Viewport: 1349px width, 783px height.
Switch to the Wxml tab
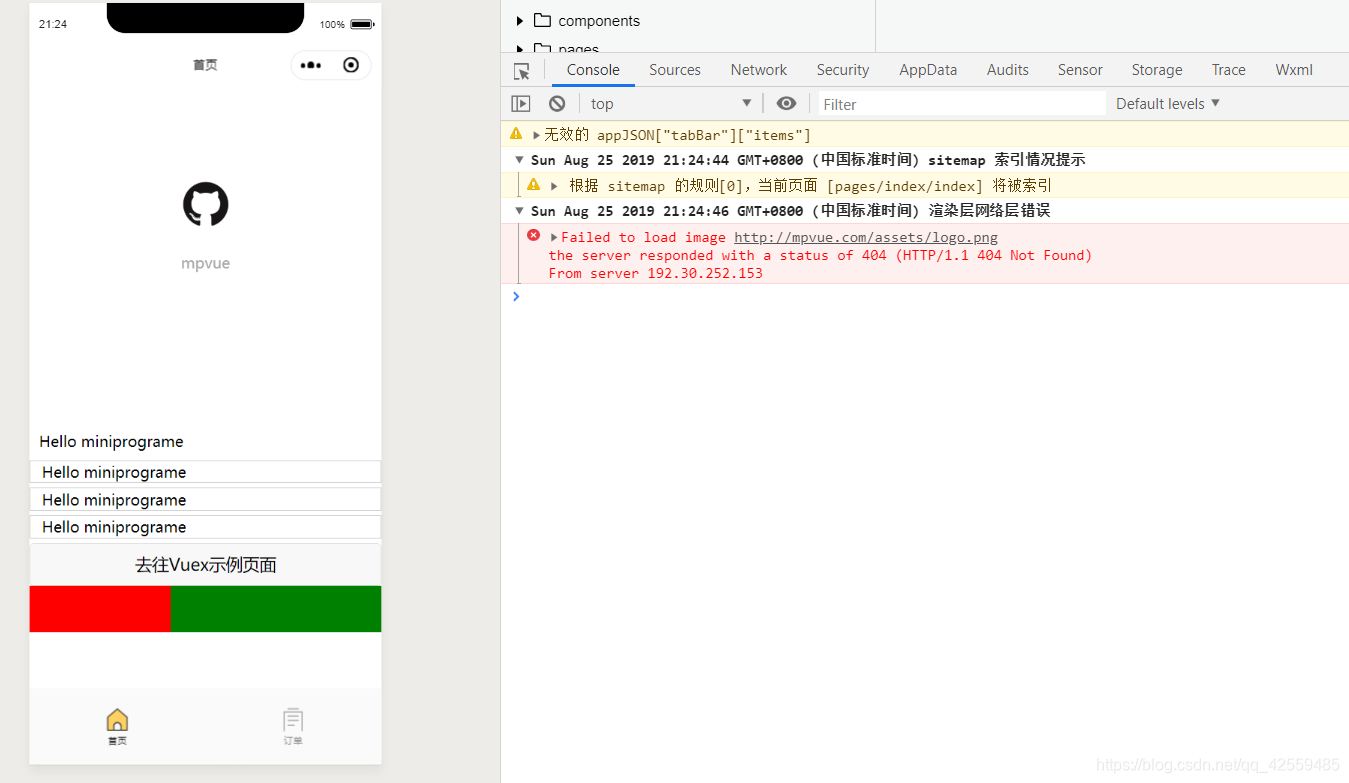tap(1294, 70)
